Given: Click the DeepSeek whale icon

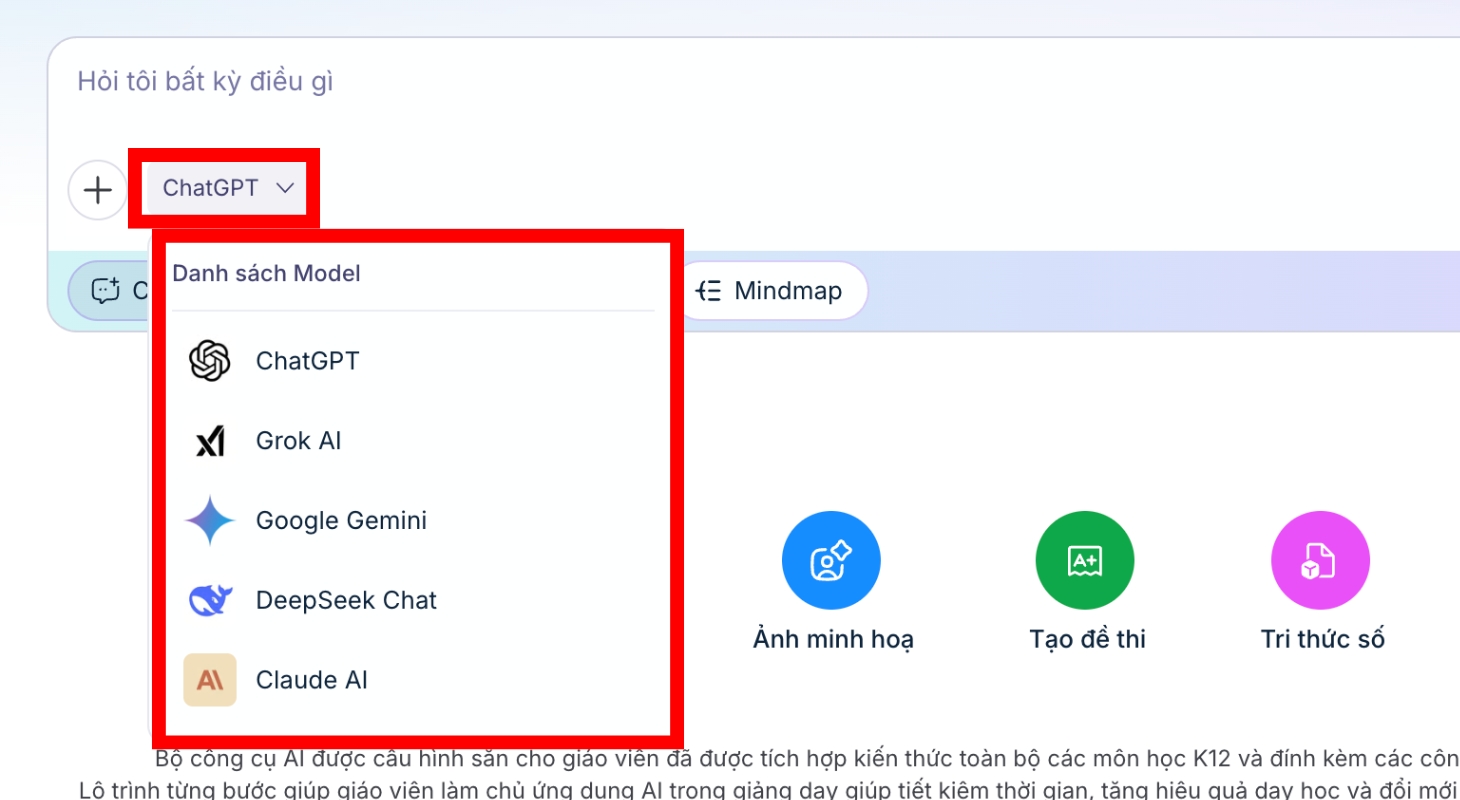Looking at the screenshot, I should coord(208,600).
